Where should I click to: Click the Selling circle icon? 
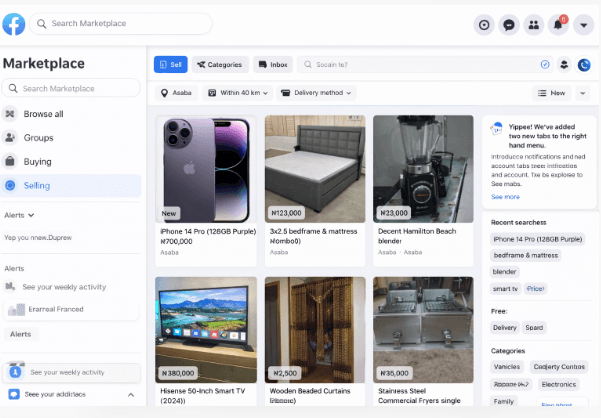[10, 185]
